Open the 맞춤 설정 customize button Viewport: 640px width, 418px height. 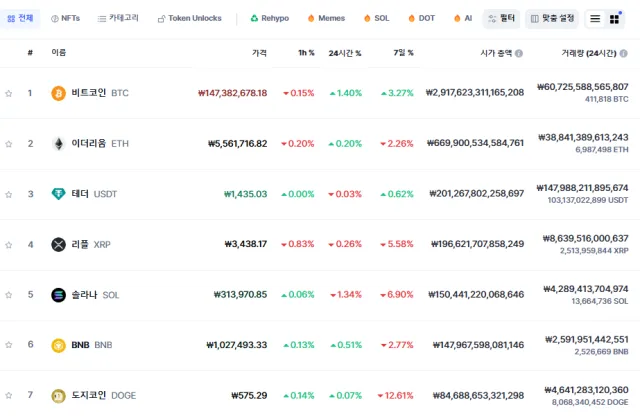point(552,18)
